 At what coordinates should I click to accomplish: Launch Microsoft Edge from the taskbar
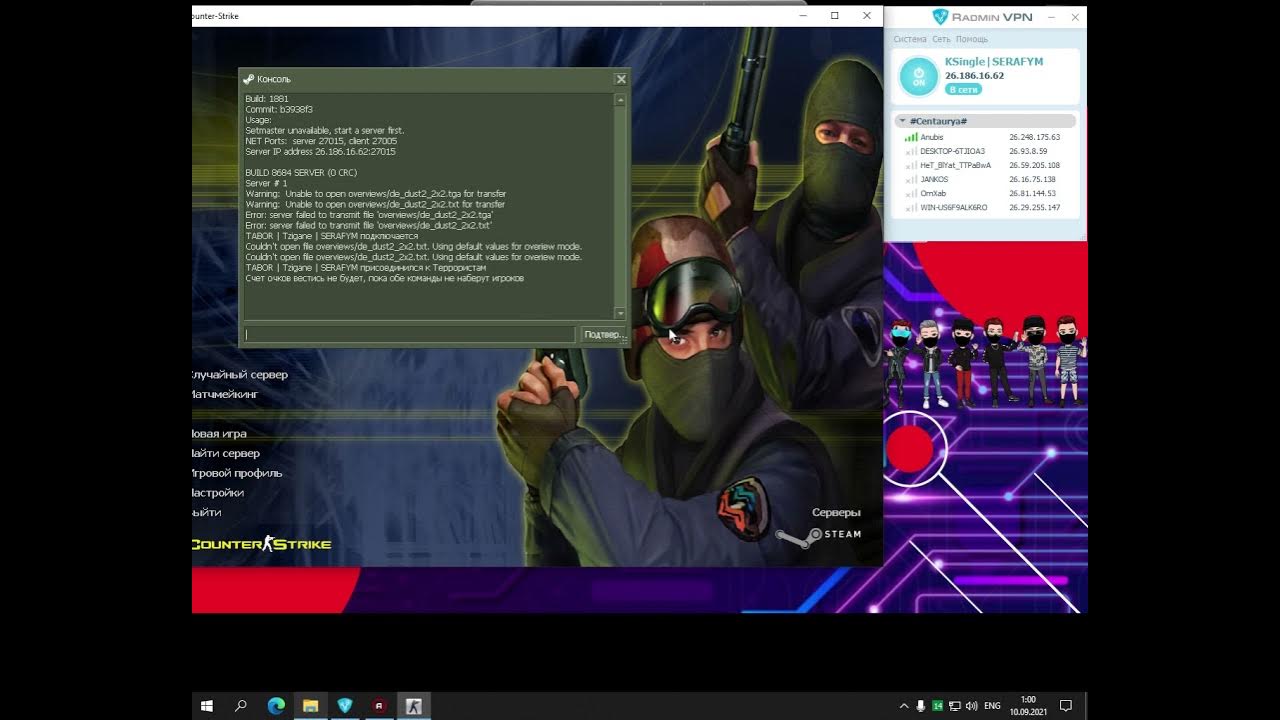[x=276, y=706]
